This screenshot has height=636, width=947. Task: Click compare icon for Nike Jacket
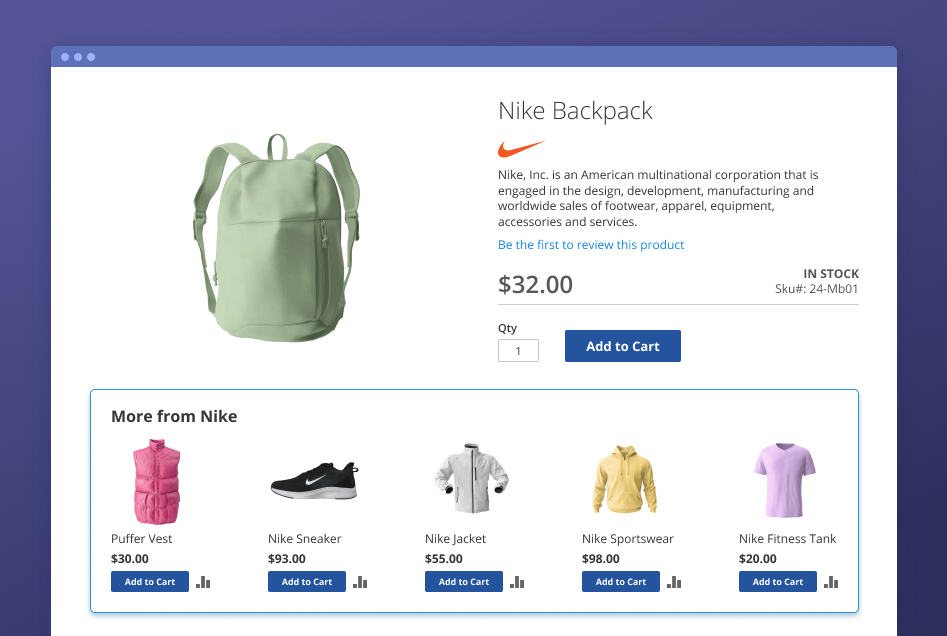518,582
